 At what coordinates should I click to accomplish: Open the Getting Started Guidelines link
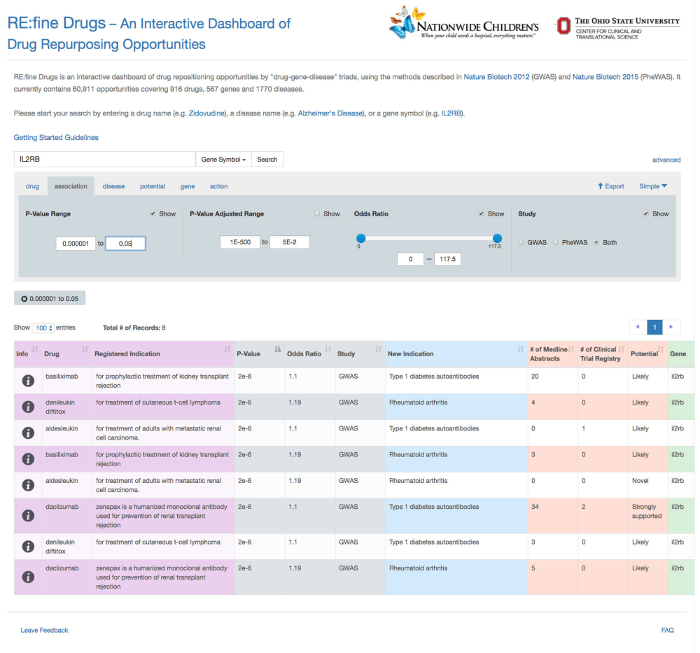coord(56,137)
